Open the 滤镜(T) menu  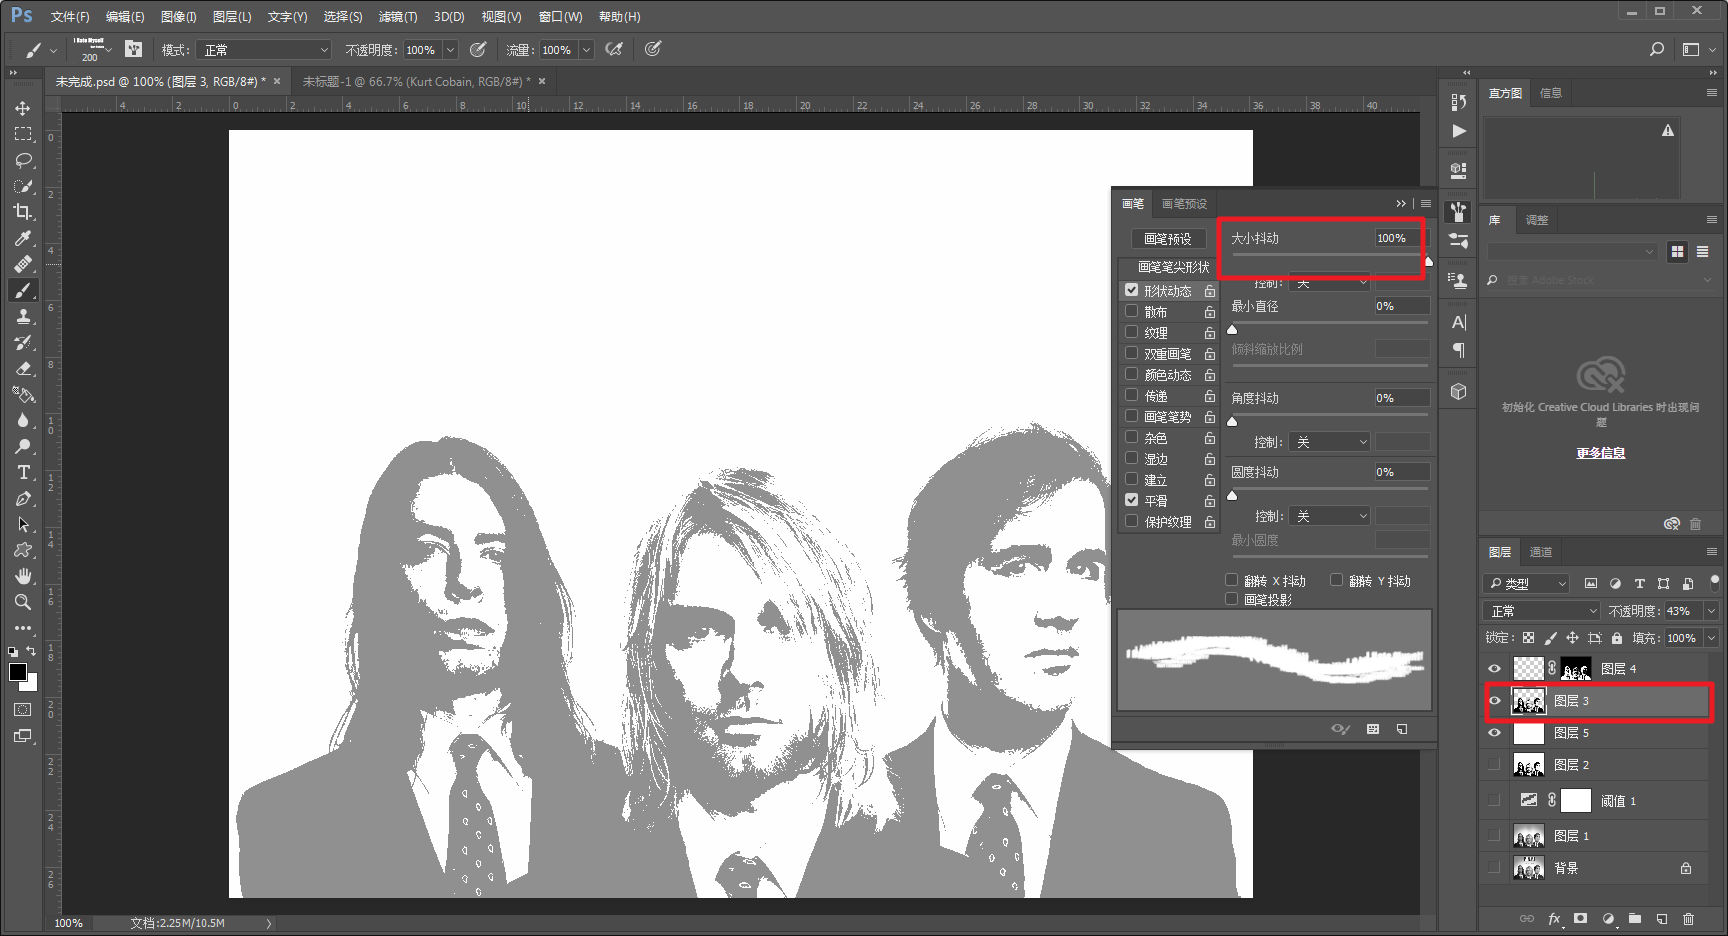(x=398, y=17)
